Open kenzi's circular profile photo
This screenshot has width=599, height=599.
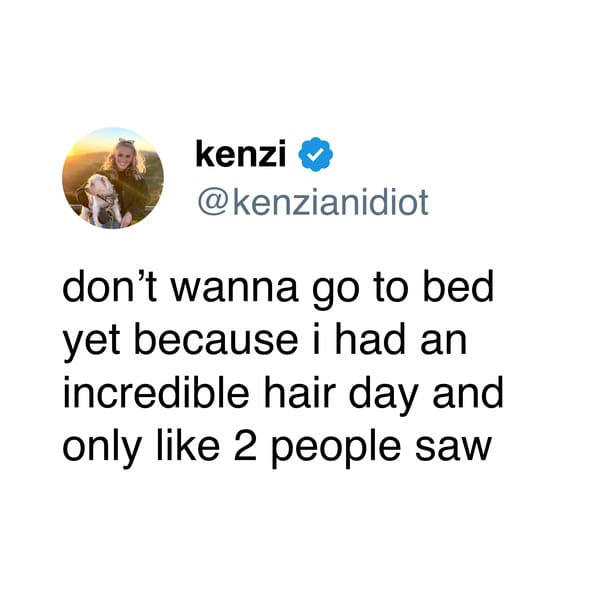pos(113,178)
